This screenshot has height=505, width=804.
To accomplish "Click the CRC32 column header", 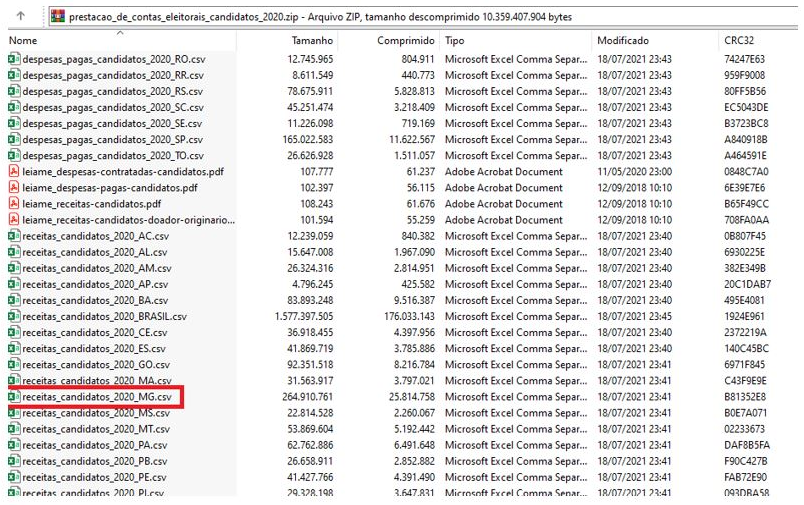I will [x=741, y=41].
